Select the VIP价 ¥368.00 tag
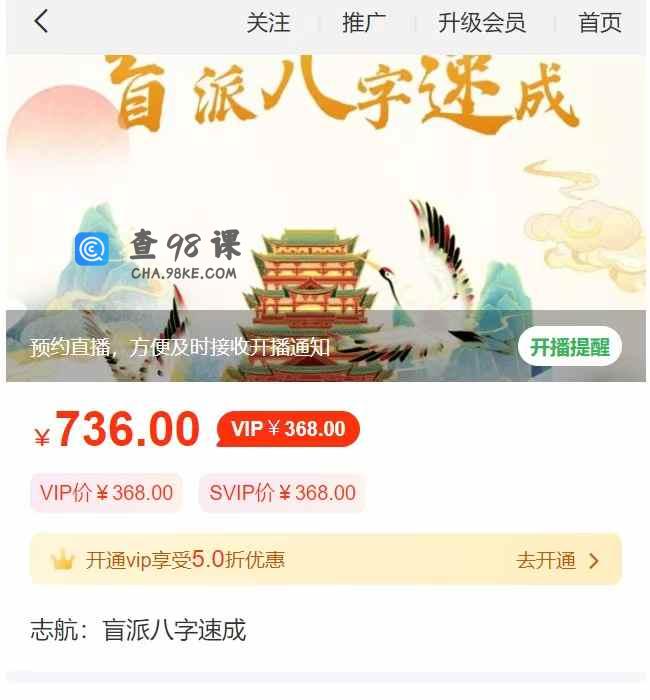The height and width of the screenshot is (700, 650). (106, 493)
